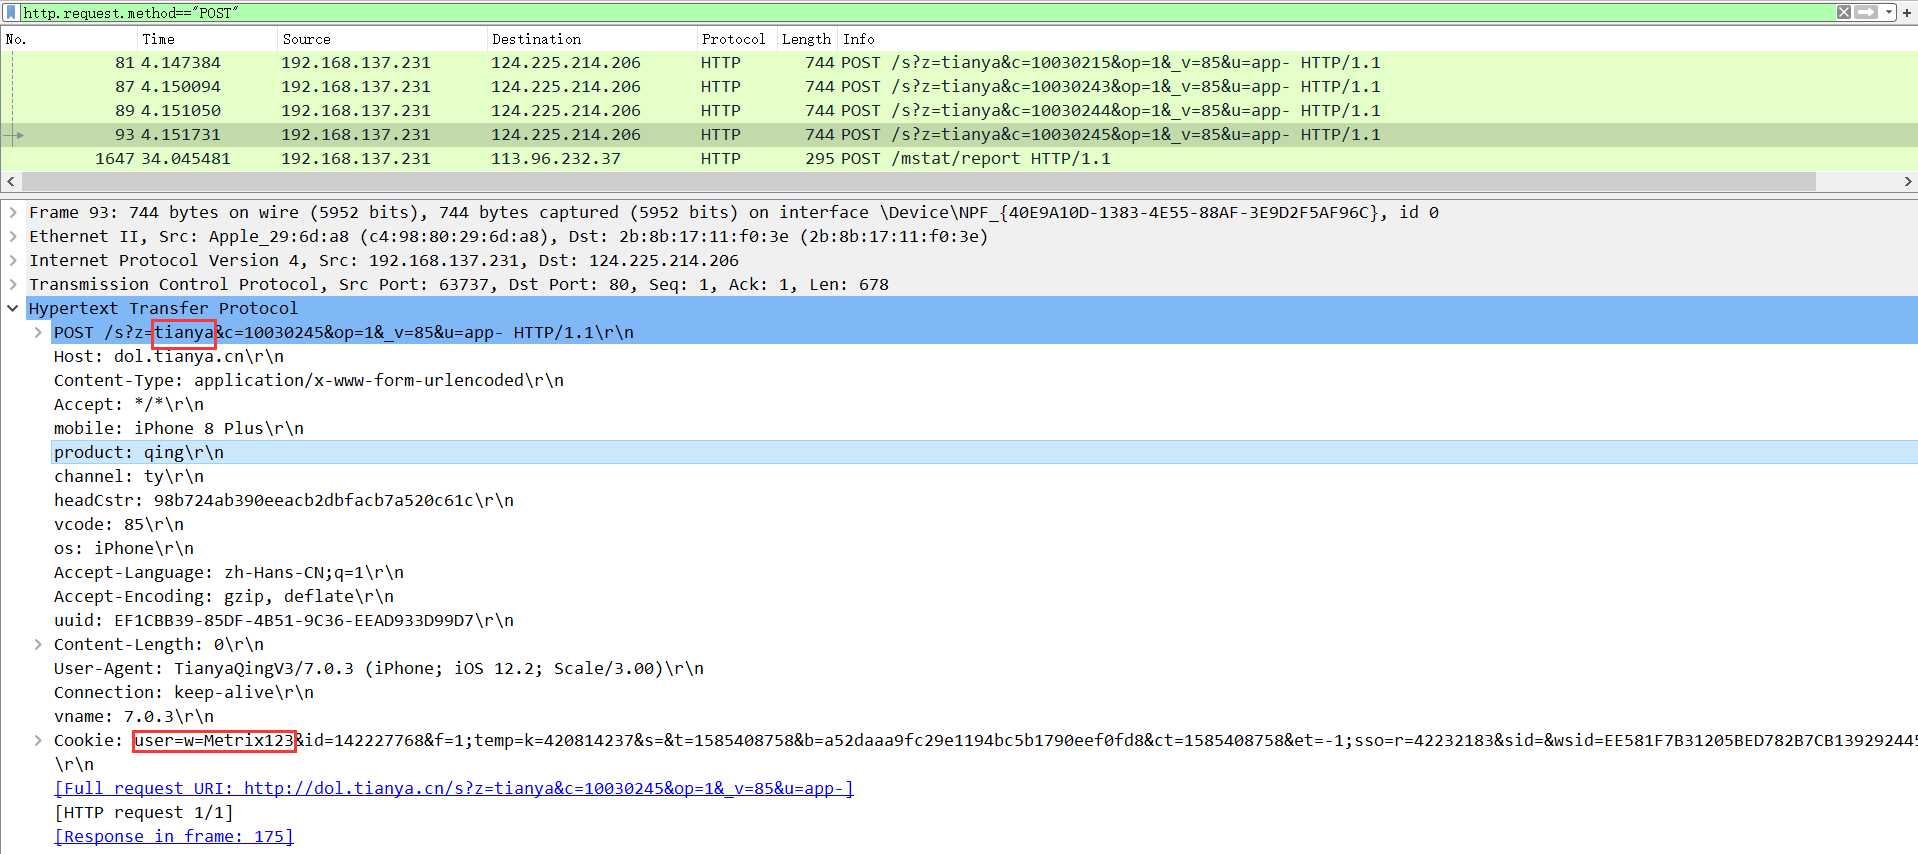The image size is (1918, 854).
Task: Select packet 89 at time 4.151050
Action: click(959, 110)
